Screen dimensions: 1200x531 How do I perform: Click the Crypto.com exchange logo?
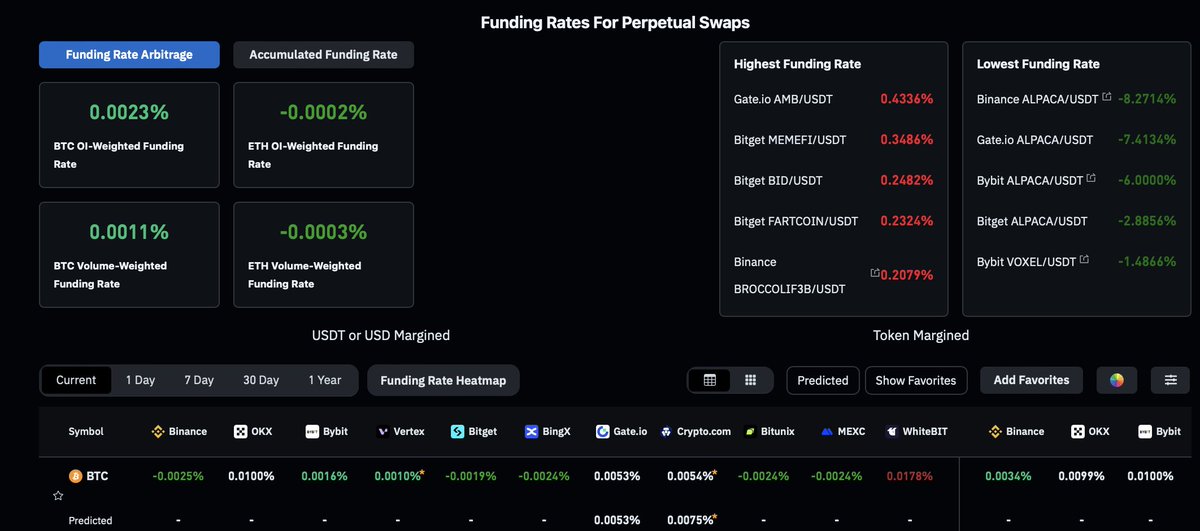(666, 432)
